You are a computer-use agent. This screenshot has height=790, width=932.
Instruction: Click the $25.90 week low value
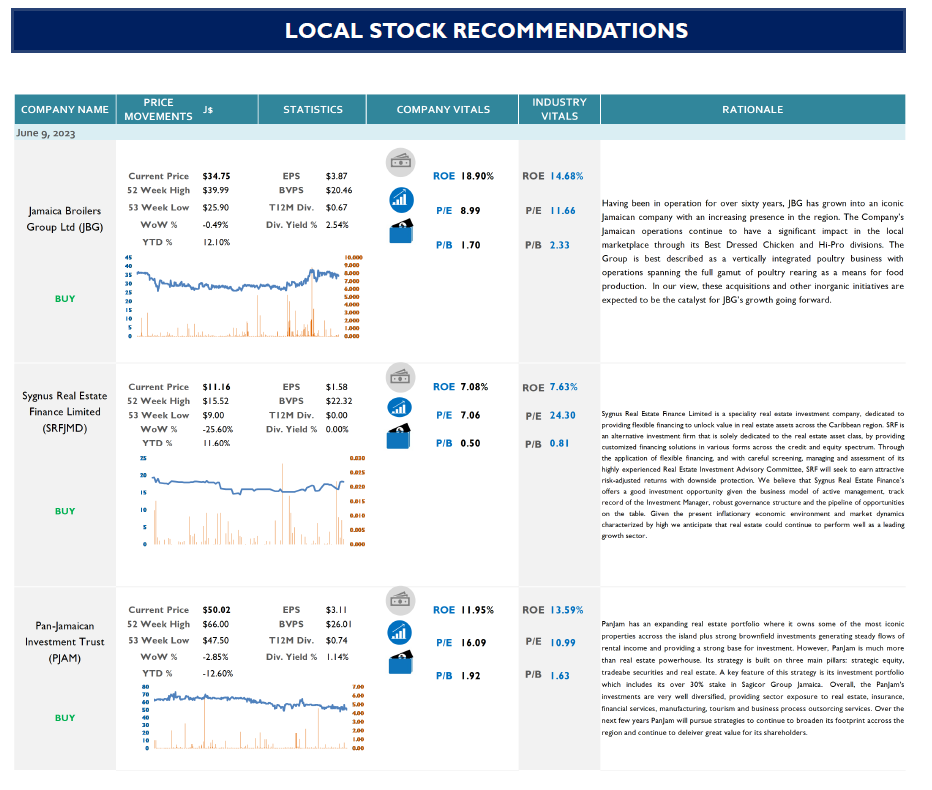(215, 207)
